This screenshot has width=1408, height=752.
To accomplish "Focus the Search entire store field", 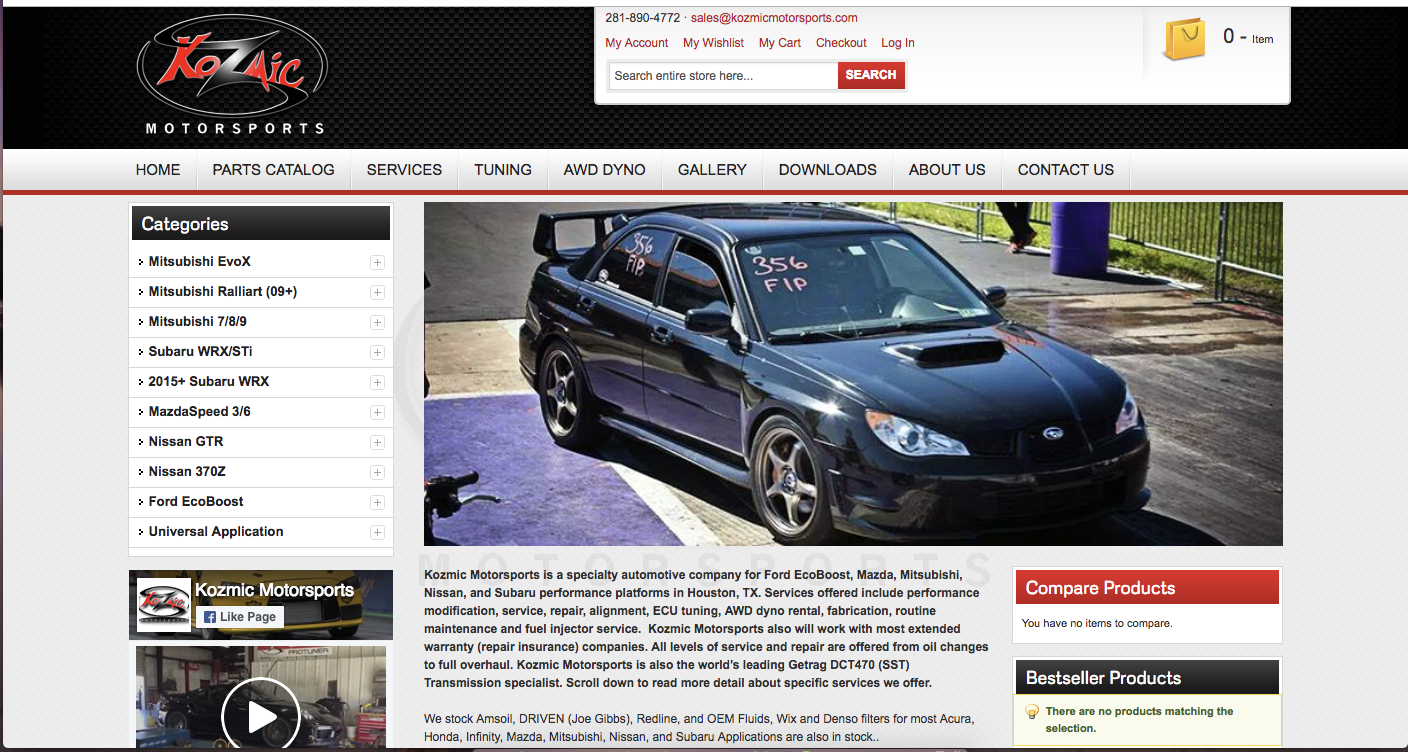I will point(723,76).
